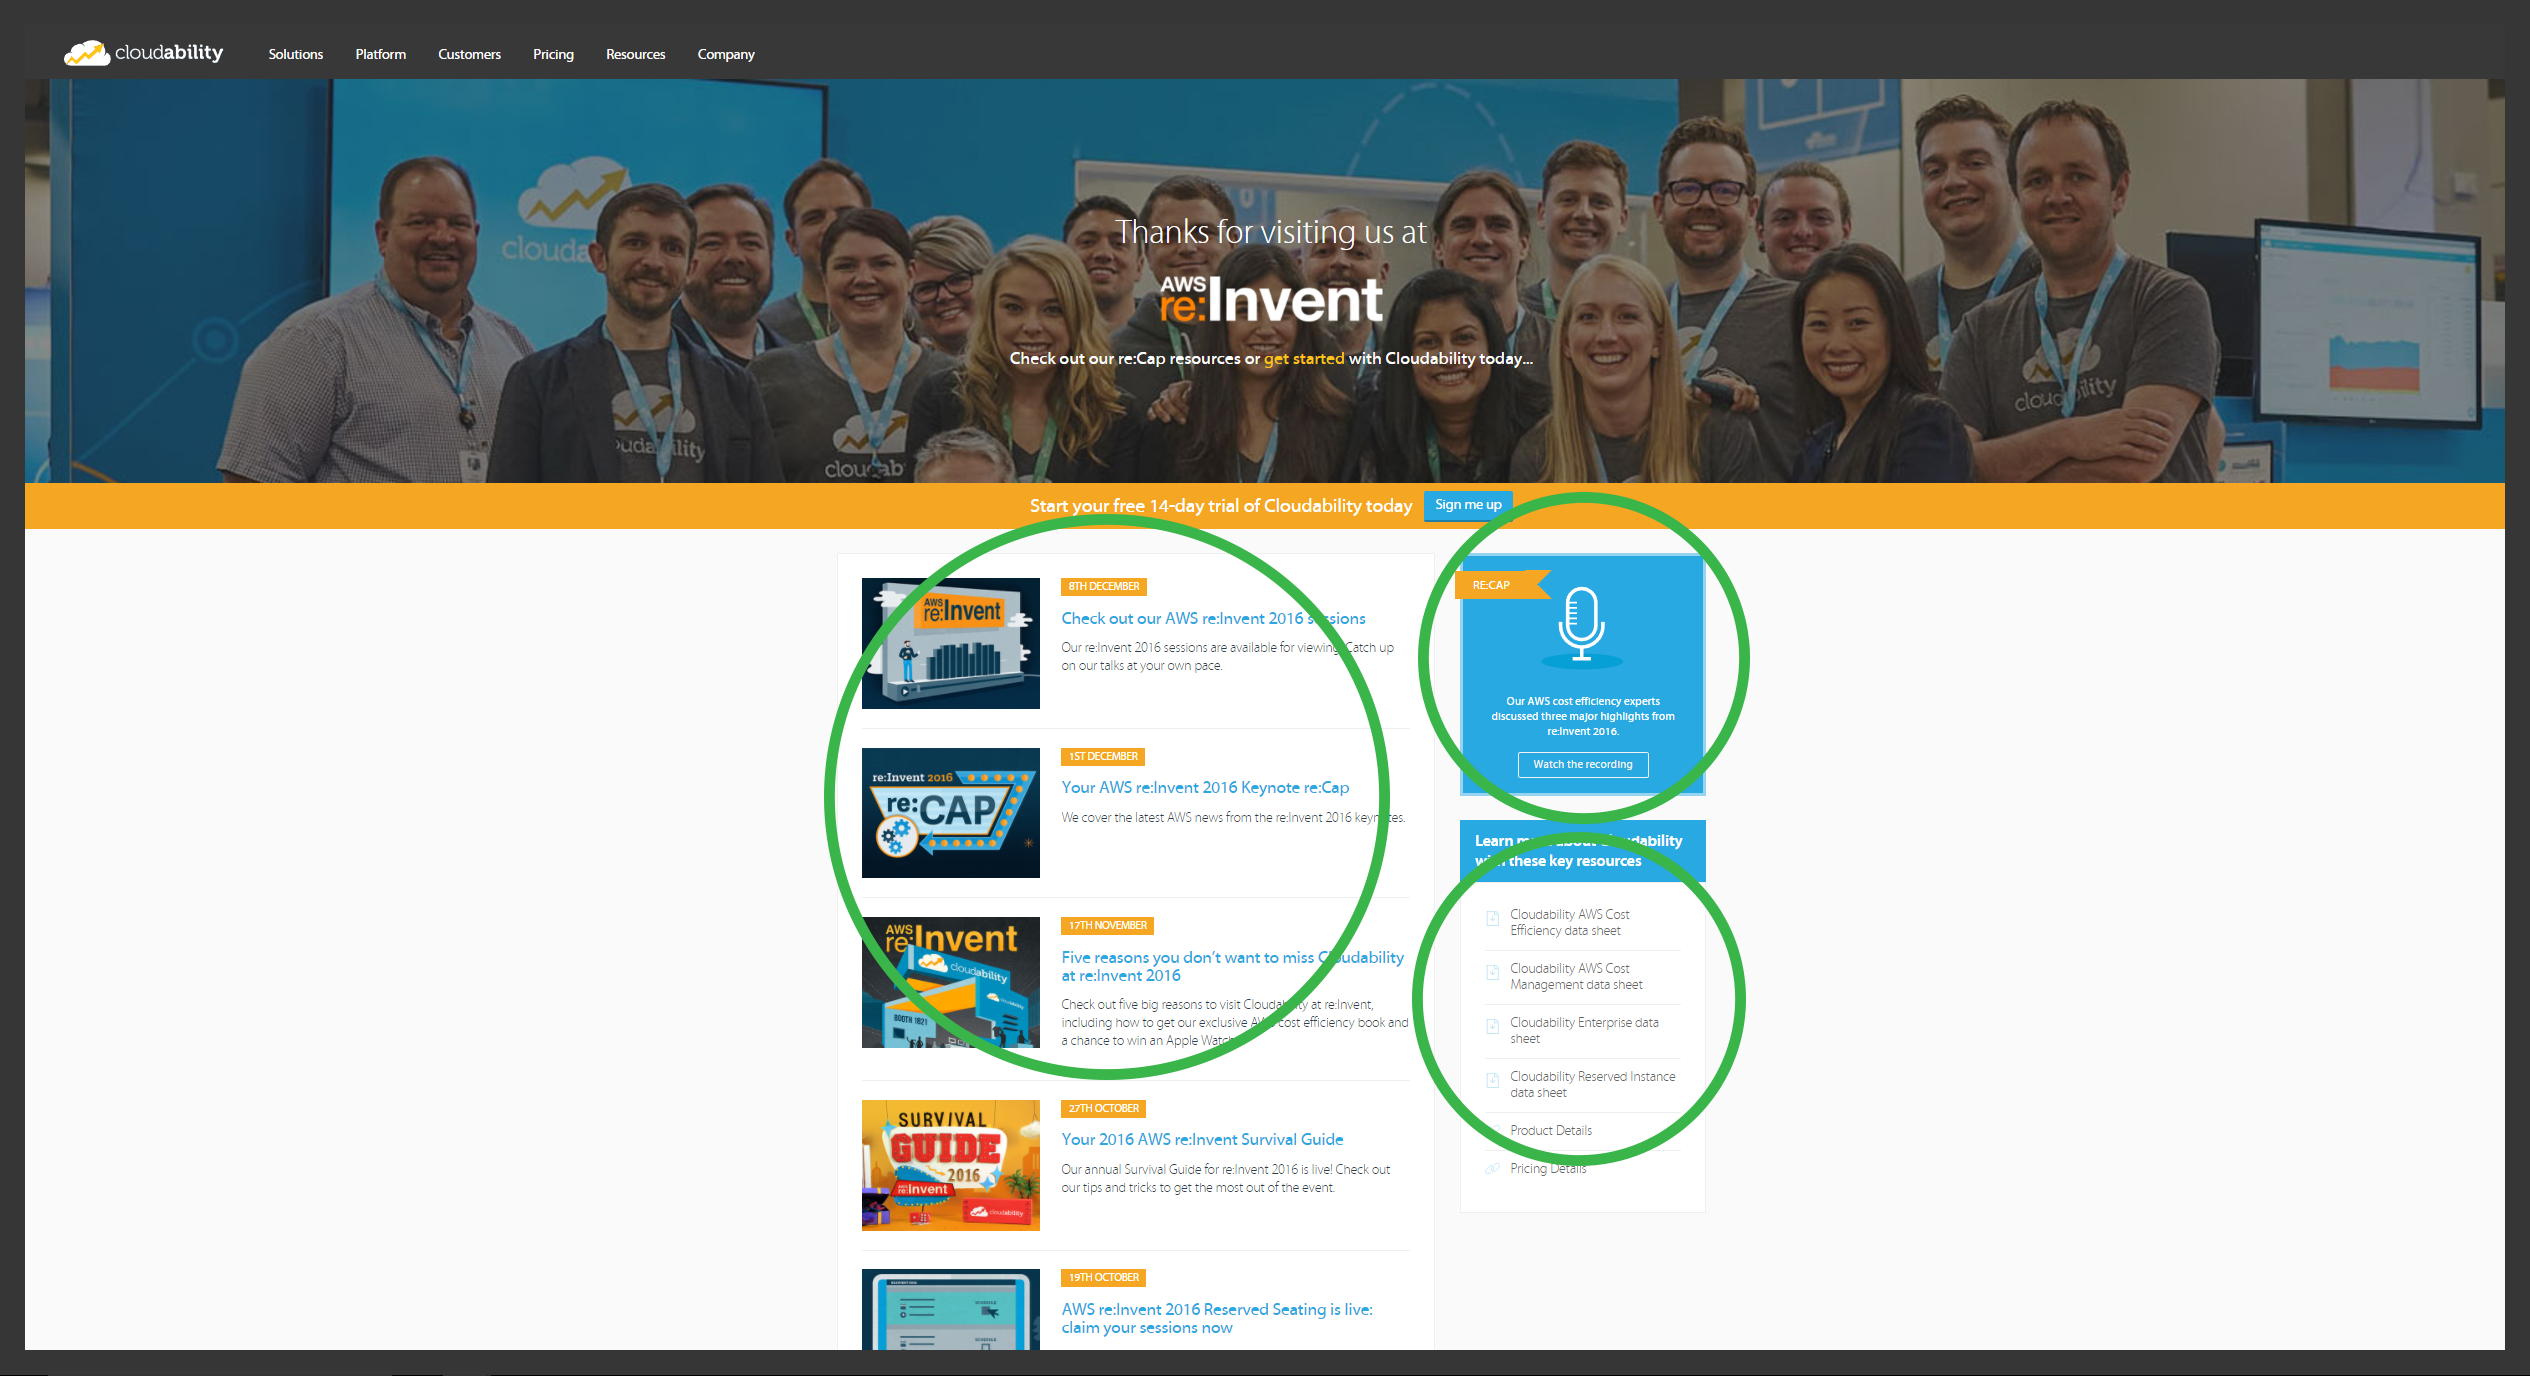Viewport: 2530px width, 1376px height.
Task: Click 'Thanks for visiting us at' heading
Action: [1271, 232]
